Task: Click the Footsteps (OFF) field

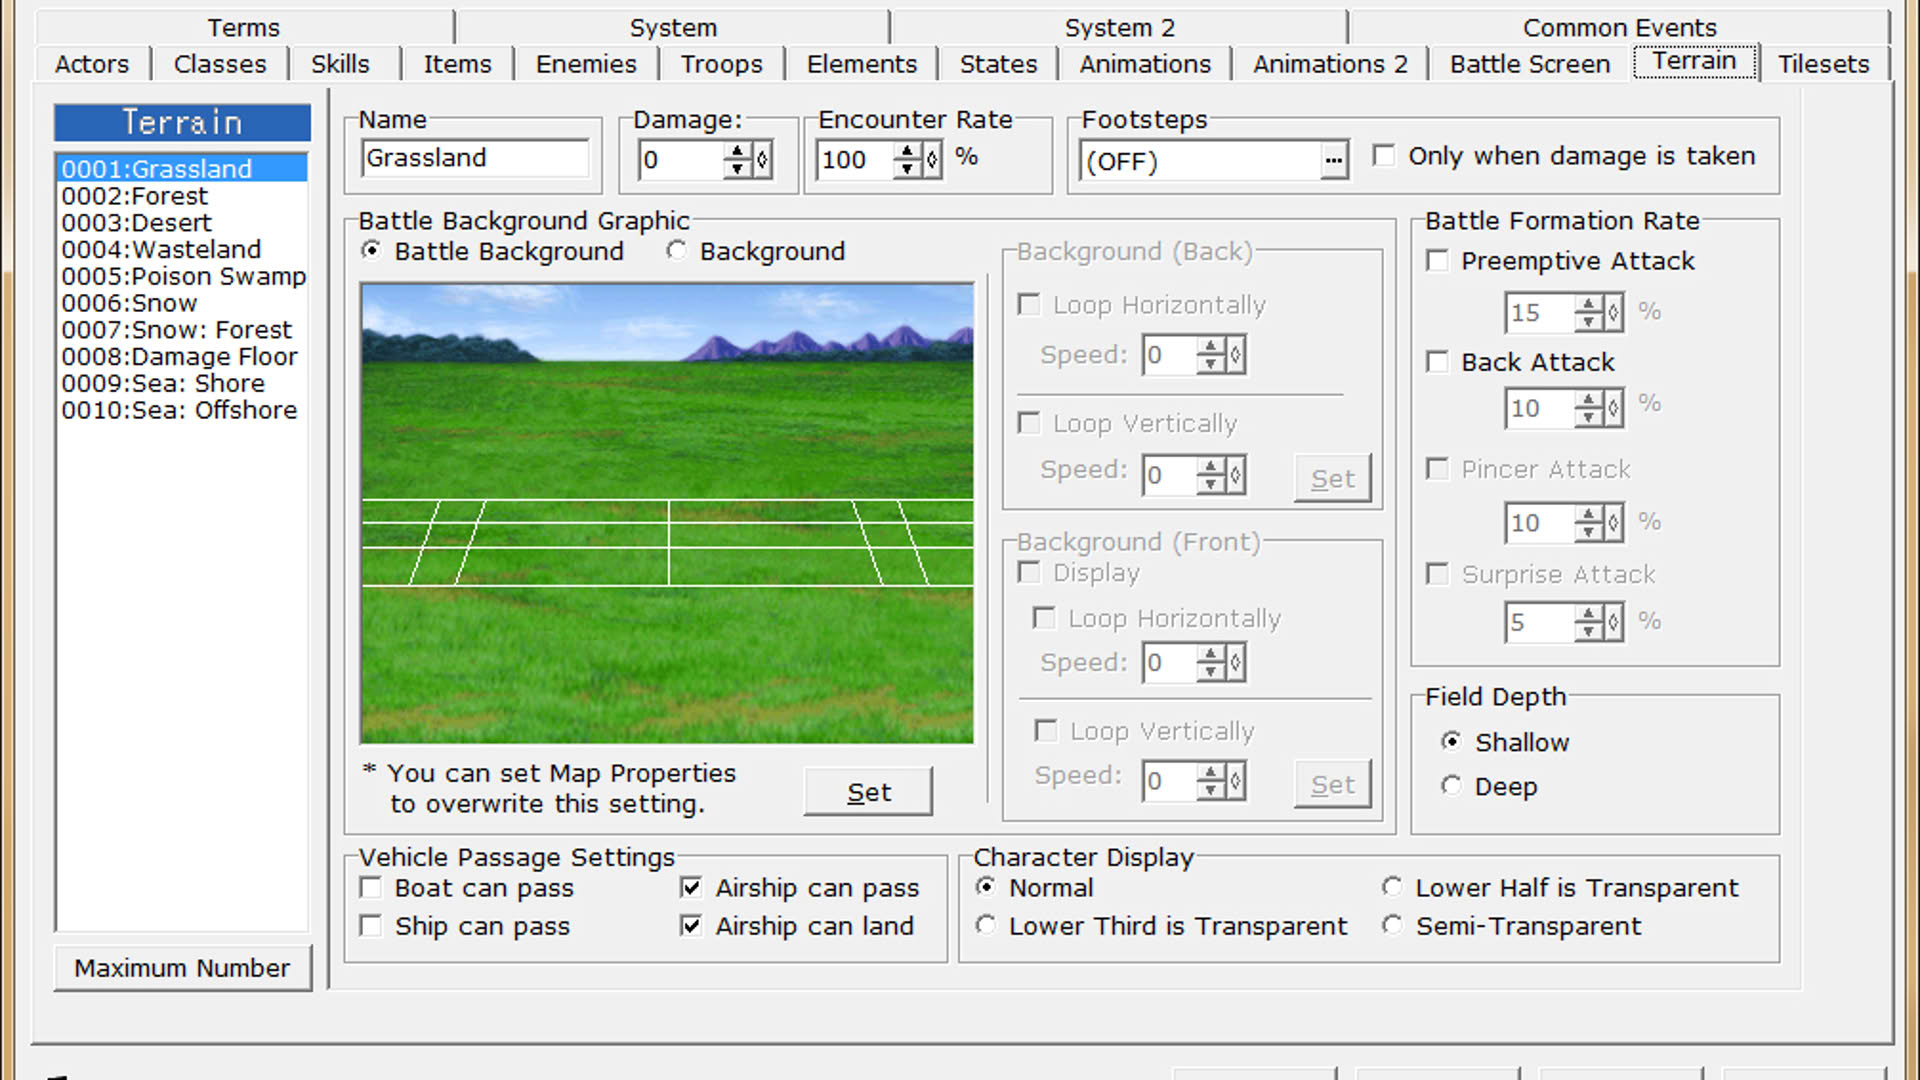Action: click(1200, 161)
